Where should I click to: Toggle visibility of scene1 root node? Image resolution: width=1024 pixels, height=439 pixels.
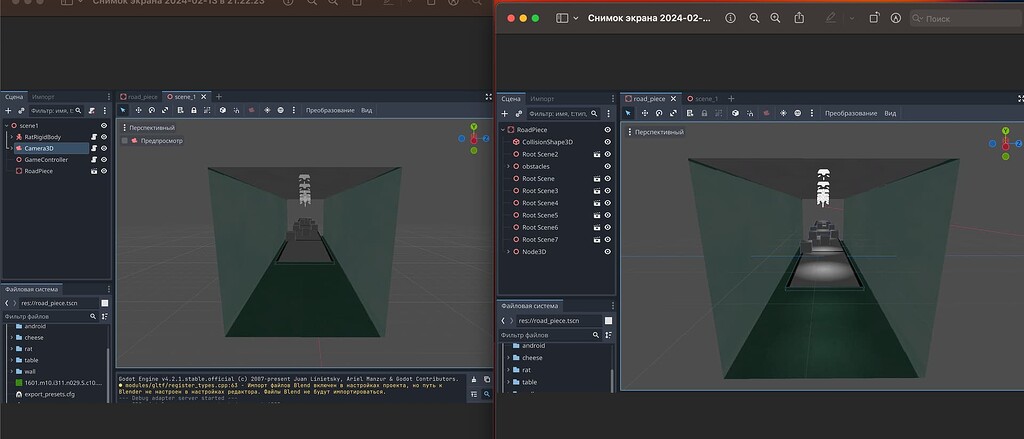click(x=104, y=125)
